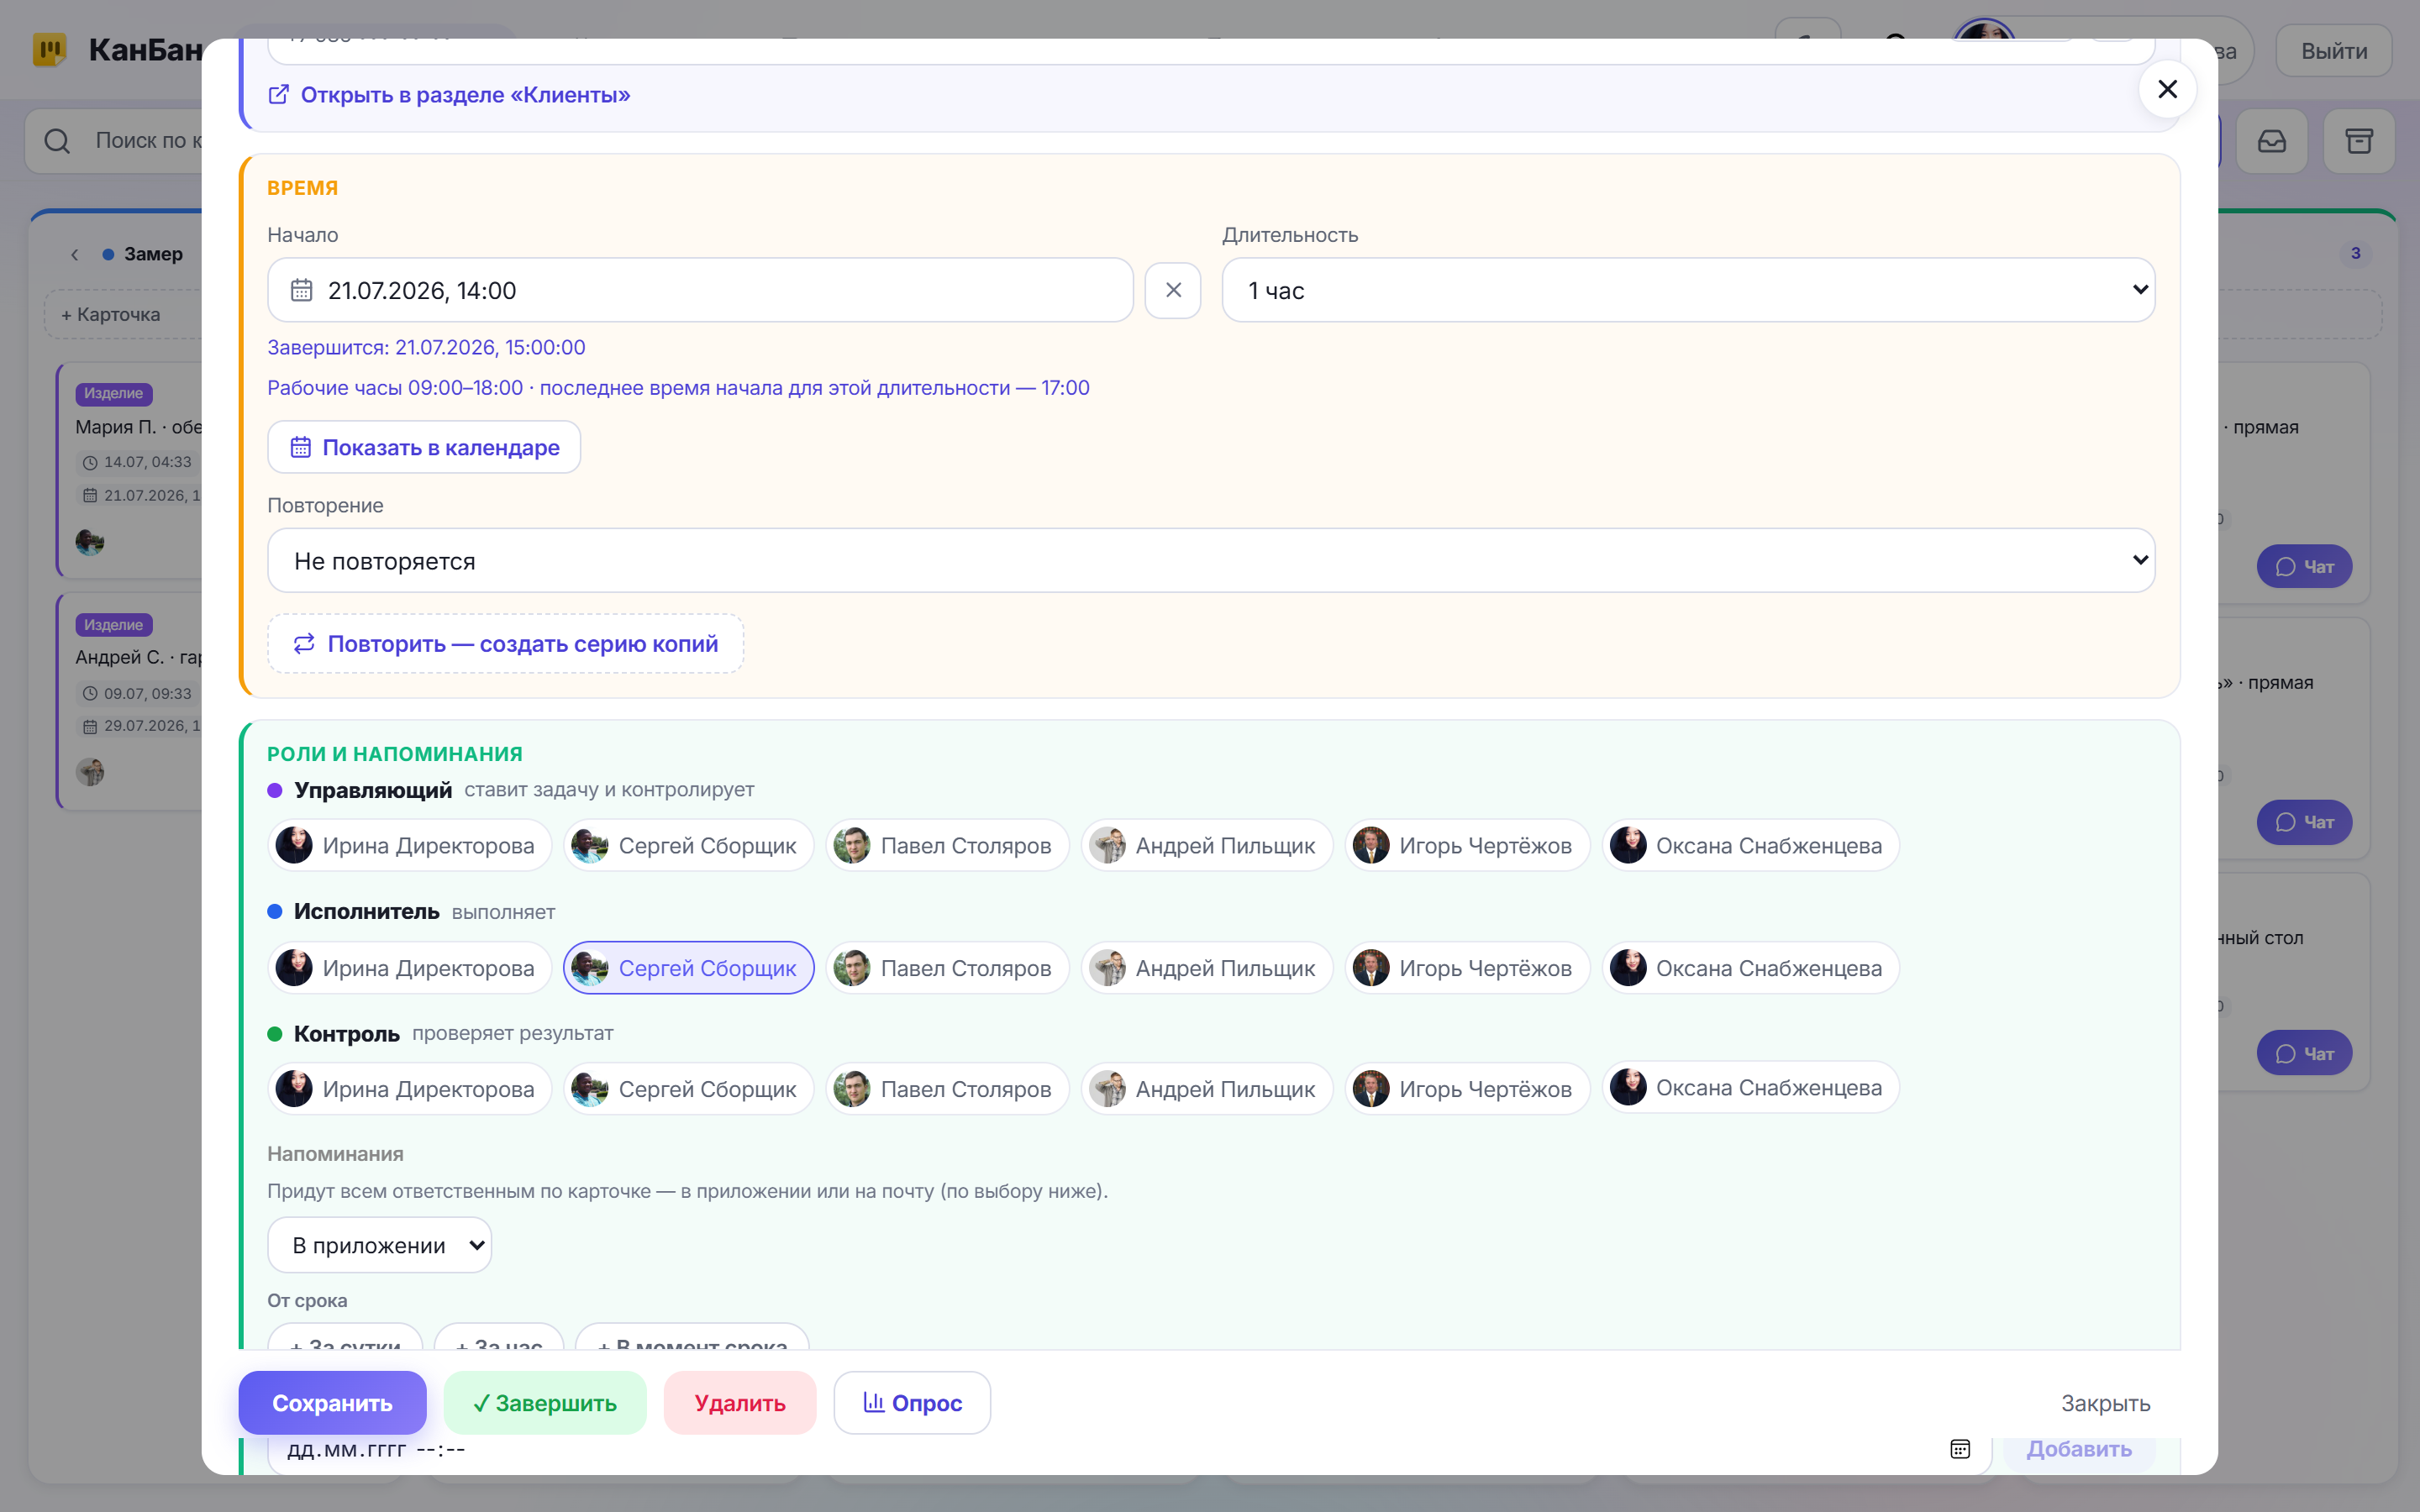
Task: Click the Изделие tag on Мария П. card
Action: [x=113, y=393]
